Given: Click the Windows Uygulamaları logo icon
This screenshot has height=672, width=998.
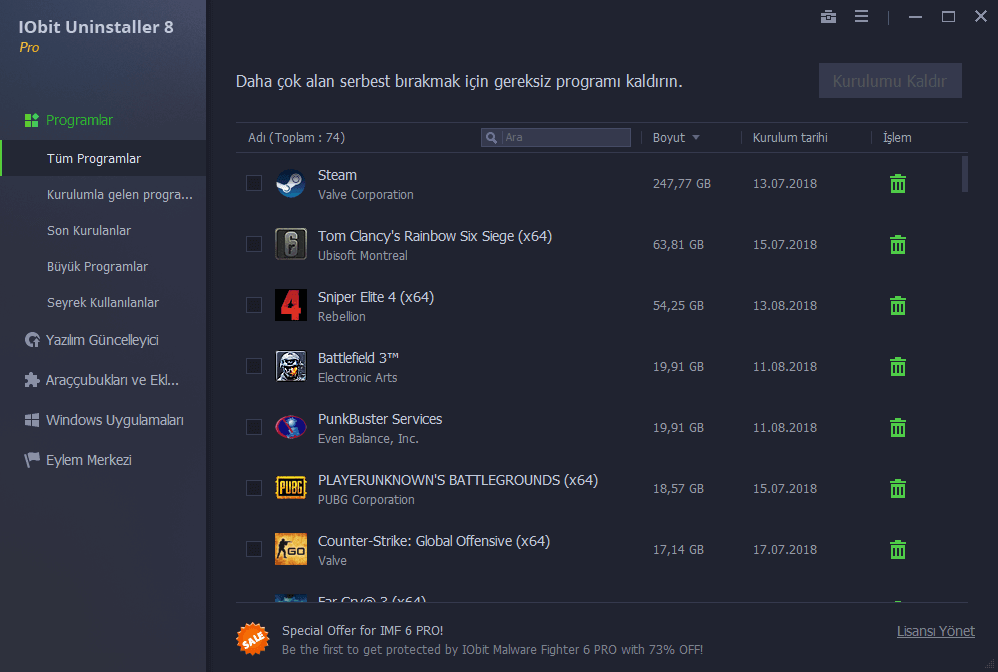Looking at the screenshot, I should pos(32,420).
